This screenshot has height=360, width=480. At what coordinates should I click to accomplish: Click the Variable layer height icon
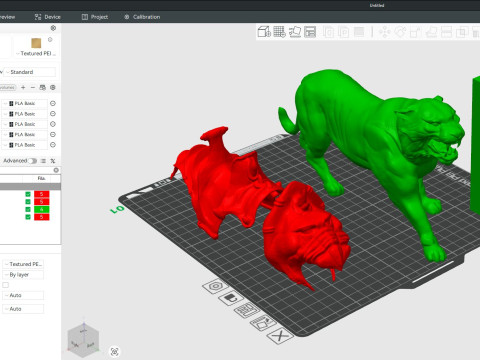pos(359,32)
